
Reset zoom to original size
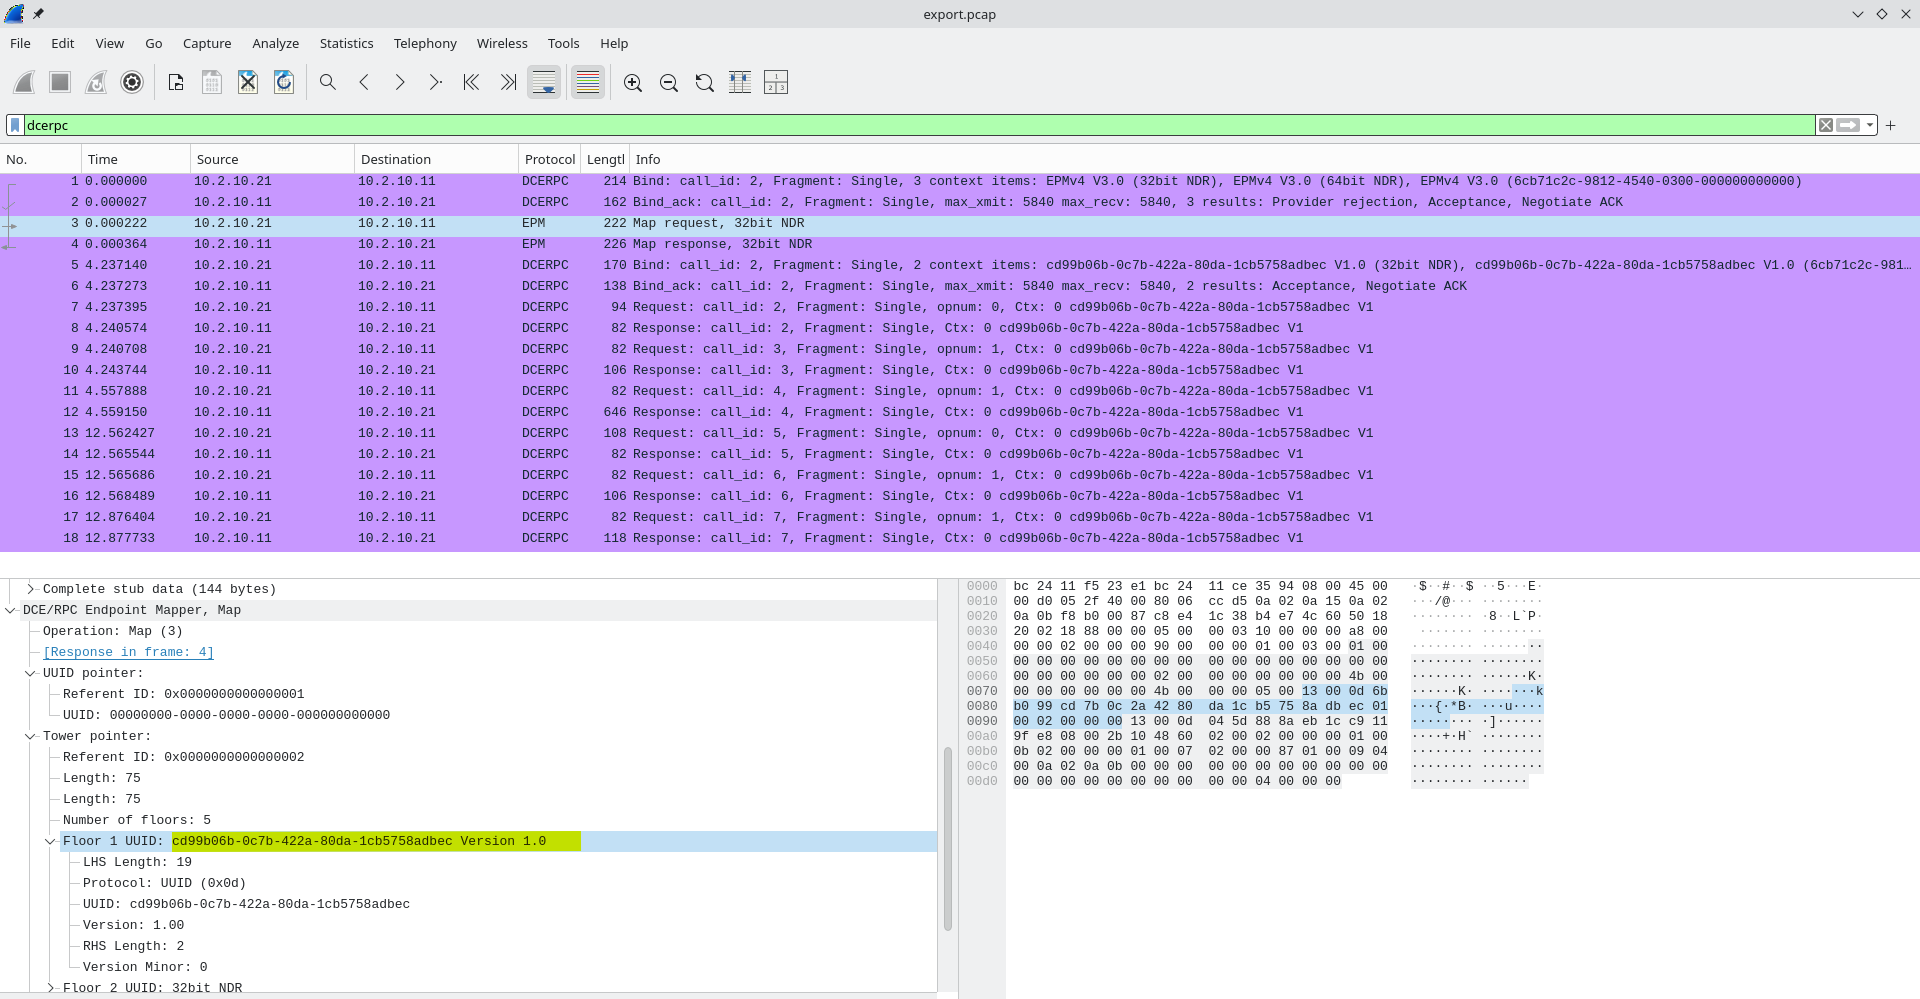705,82
